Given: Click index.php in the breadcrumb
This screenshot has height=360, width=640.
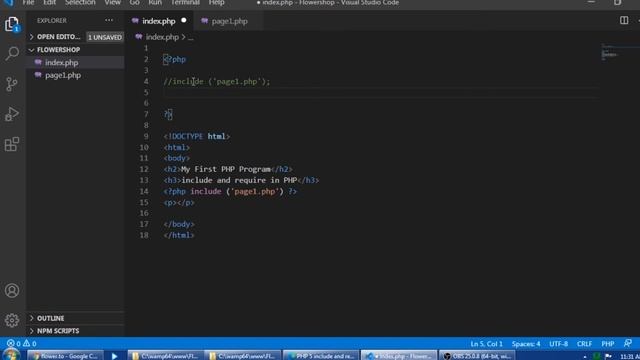Looking at the screenshot, I should [x=162, y=37].
